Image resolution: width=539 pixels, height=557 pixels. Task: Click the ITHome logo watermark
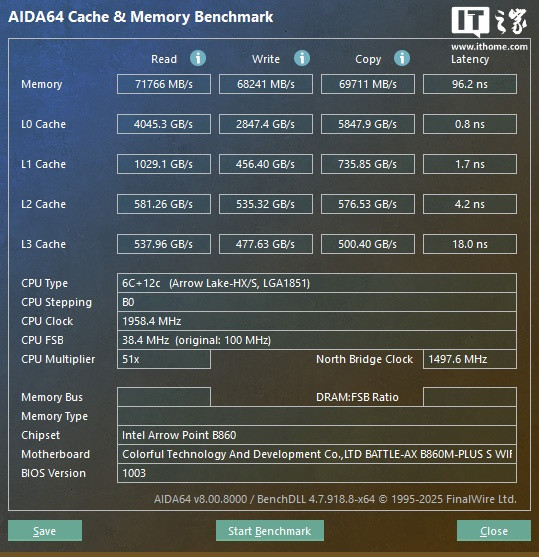(489, 21)
